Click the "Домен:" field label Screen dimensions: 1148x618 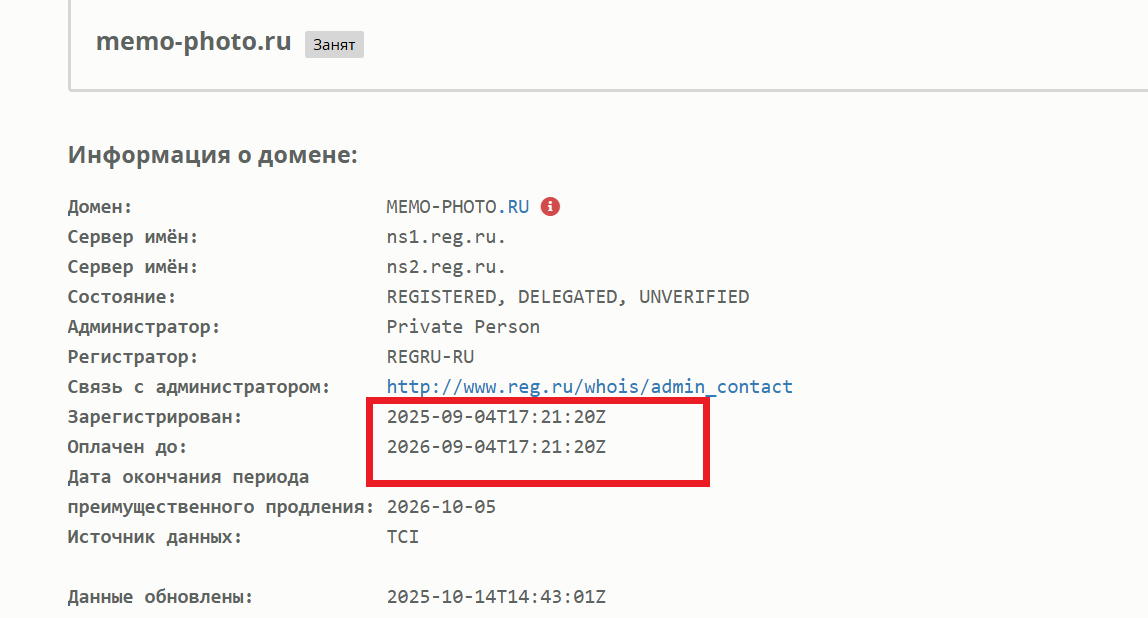[x=100, y=207]
